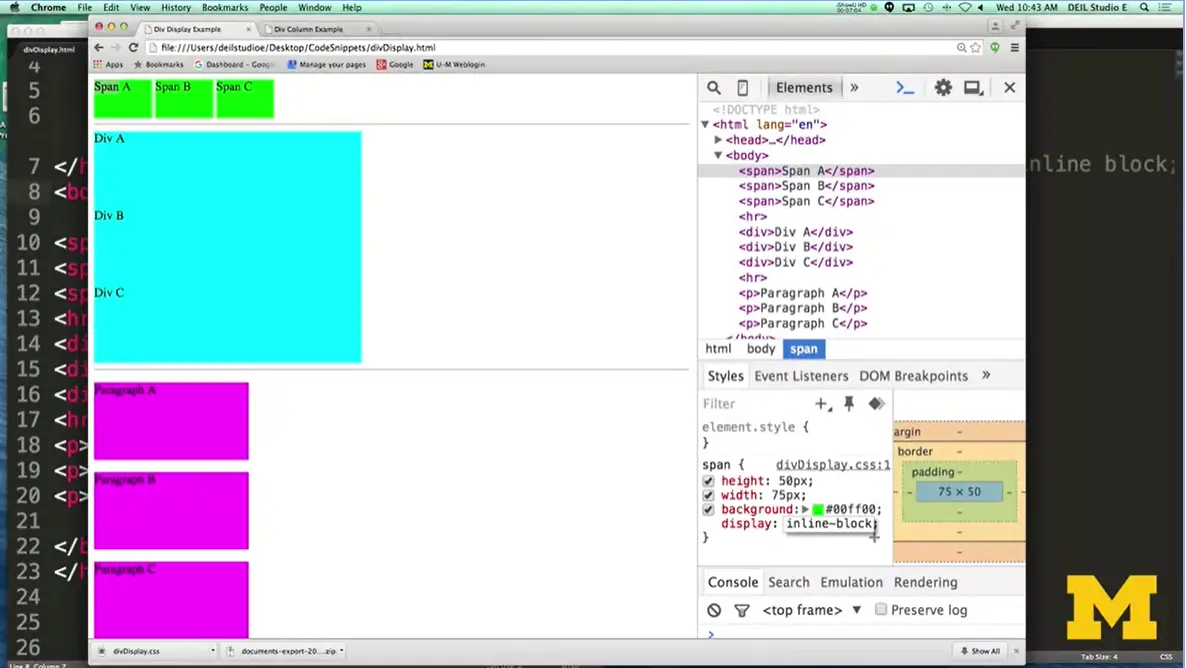Image resolution: width=1186 pixels, height=668 pixels.
Task: Open the DevTools search icon
Action: (713, 87)
